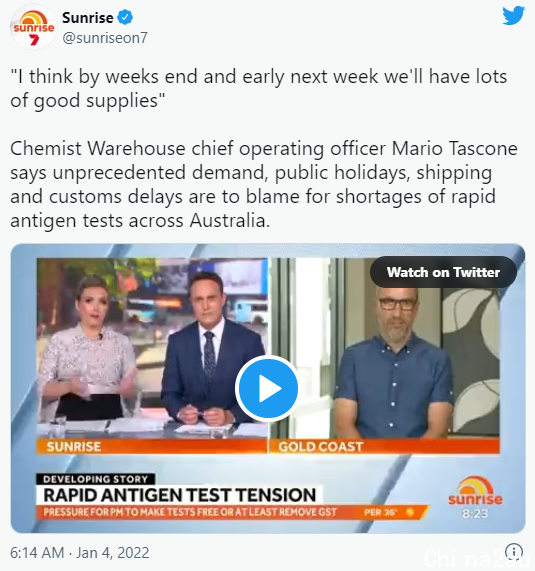Open the 6:14 AM Jan 4, 2022 timestamp
The width and height of the screenshot is (535, 571).
[x=79, y=552]
